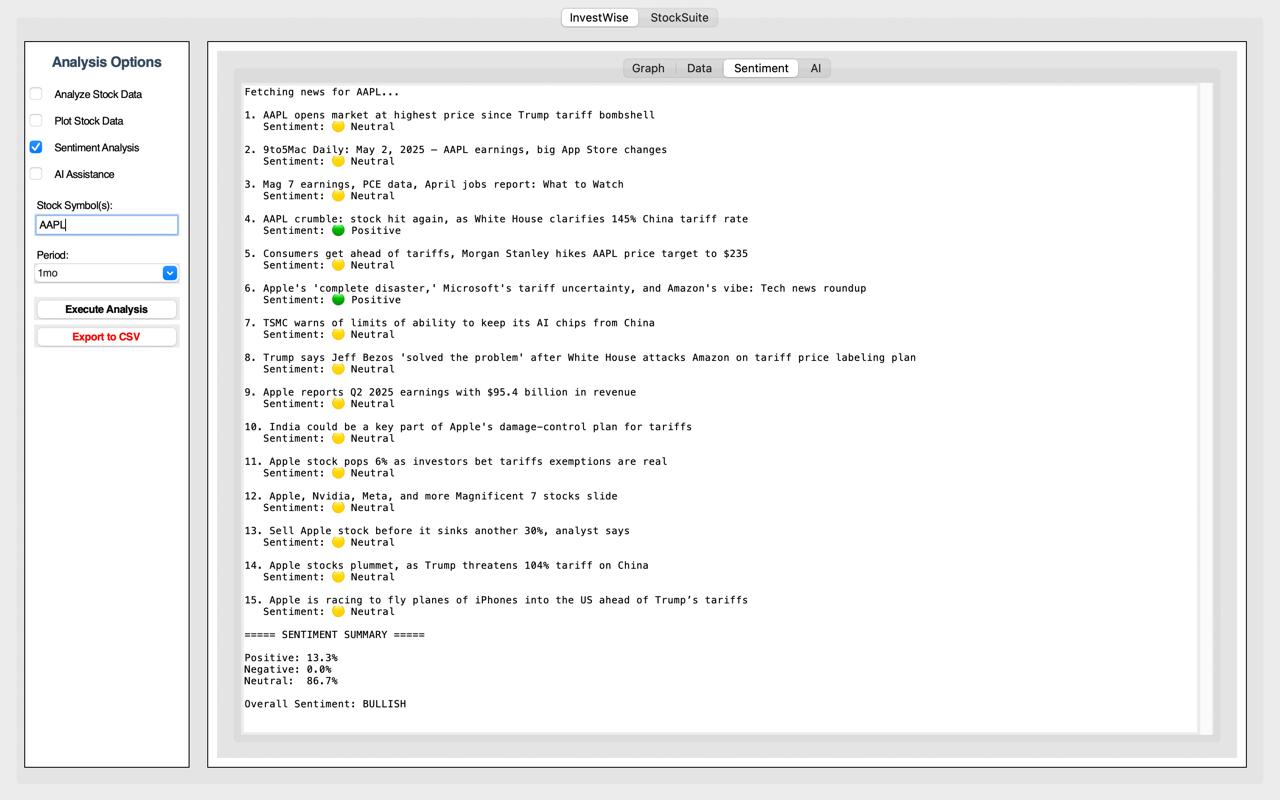This screenshot has width=1280, height=800.
Task: Click the Execute Analysis button
Action: point(106,309)
